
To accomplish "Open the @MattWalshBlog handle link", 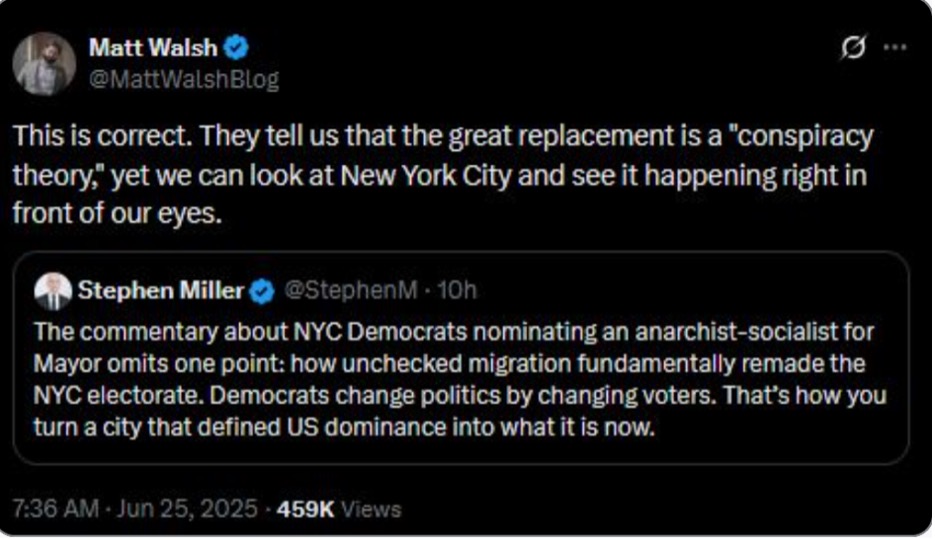I will click(x=184, y=79).
